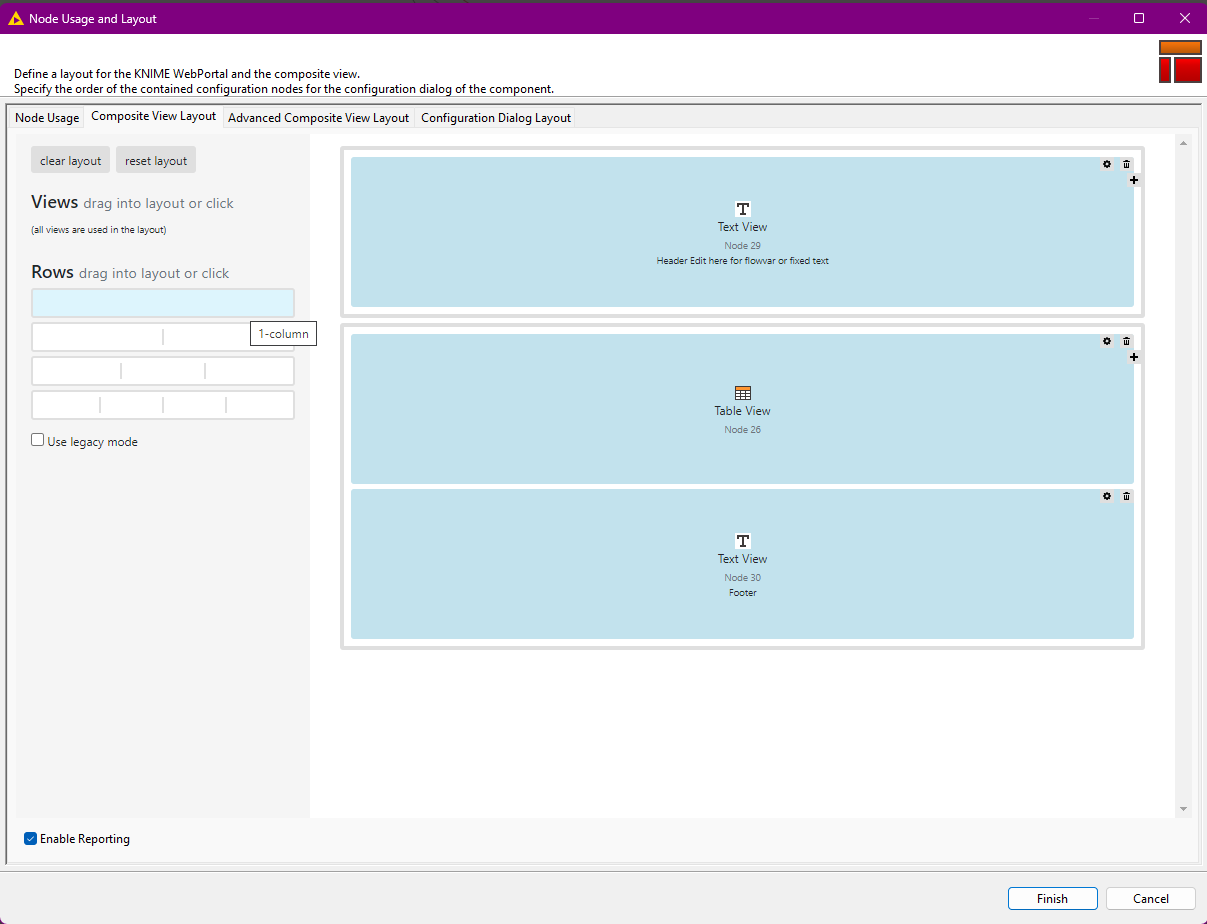Click the Footer text in Node 30 cell
1207x924 pixels.
click(x=742, y=593)
